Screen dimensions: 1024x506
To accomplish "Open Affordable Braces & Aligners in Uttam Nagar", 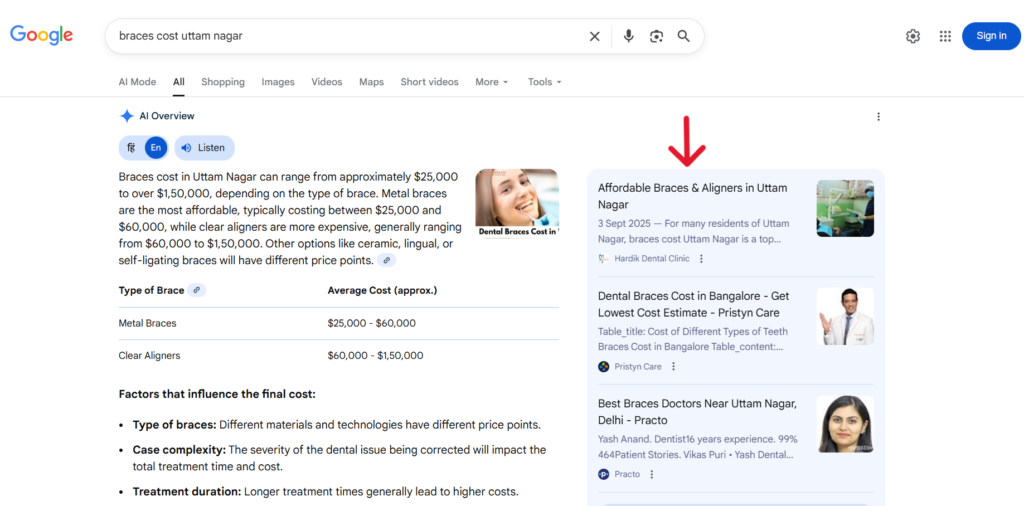I will (x=692, y=196).
